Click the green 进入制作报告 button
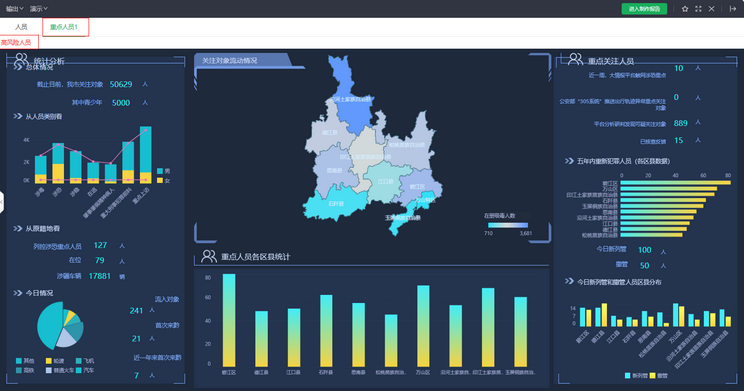This screenshot has width=744, height=391. tap(644, 9)
